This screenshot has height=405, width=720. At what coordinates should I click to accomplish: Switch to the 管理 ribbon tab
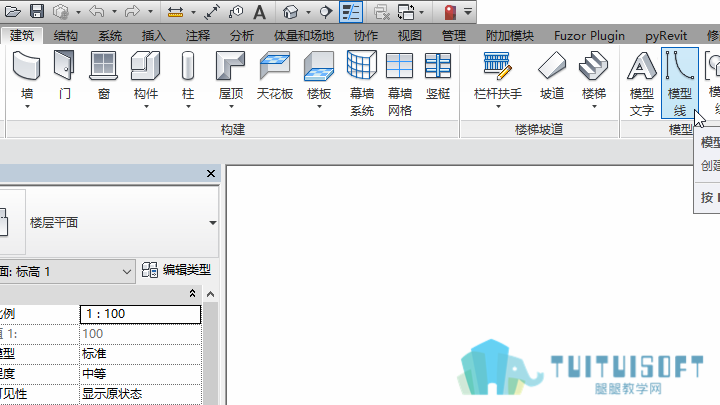(x=454, y=36)
